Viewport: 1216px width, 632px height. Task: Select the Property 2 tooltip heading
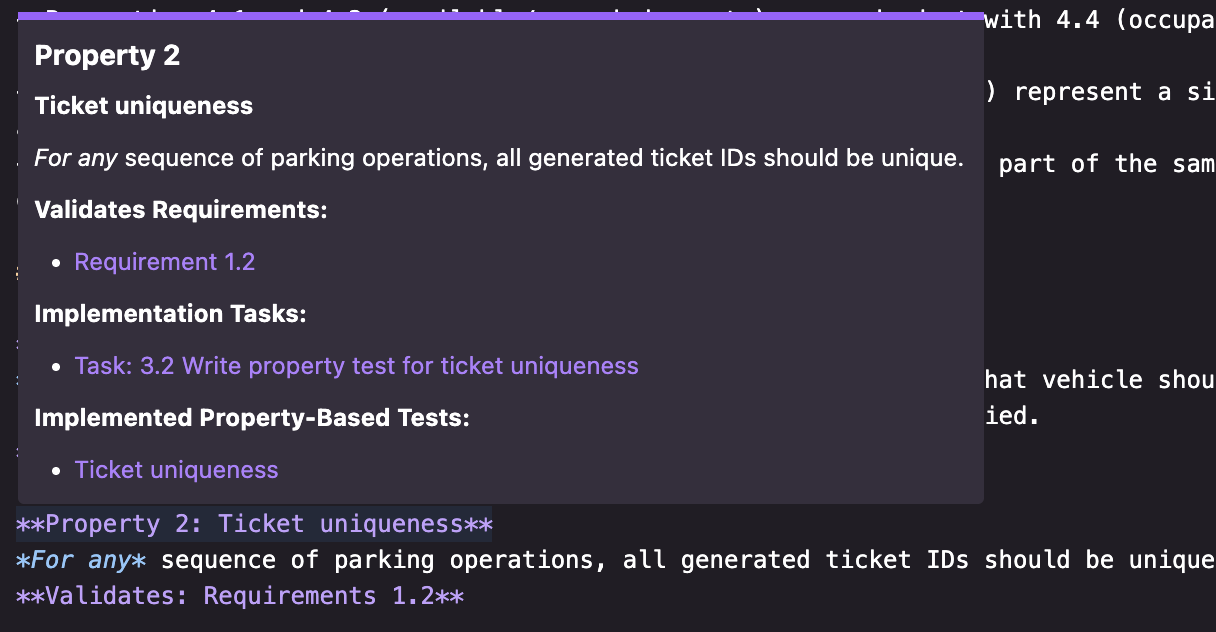(x=106, y=56)
